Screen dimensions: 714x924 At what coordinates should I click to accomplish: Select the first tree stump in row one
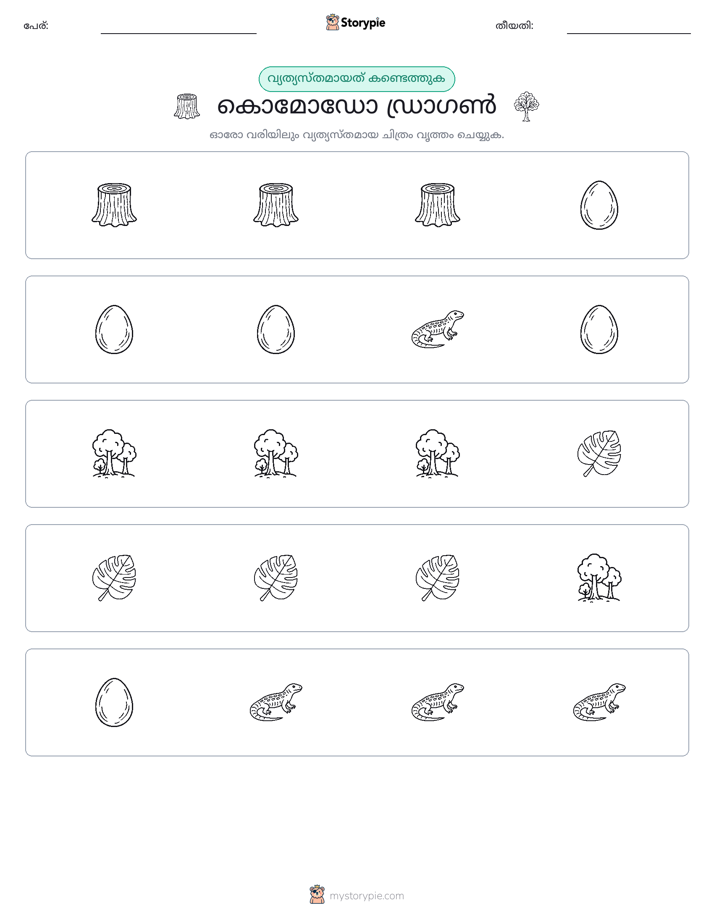coord(114,205)
